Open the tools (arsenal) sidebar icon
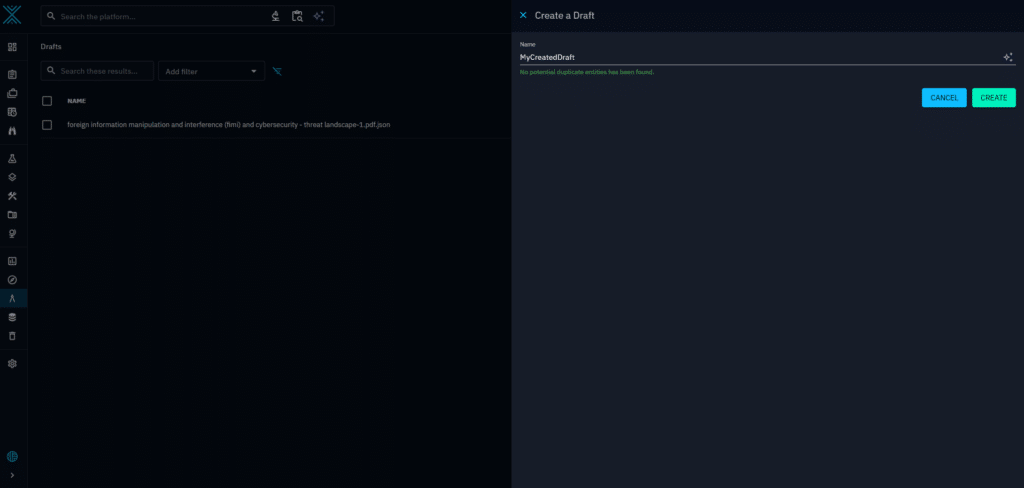The width and height of the screenshot is (1024, 488). pyautogui.click(x=13, y=196)
